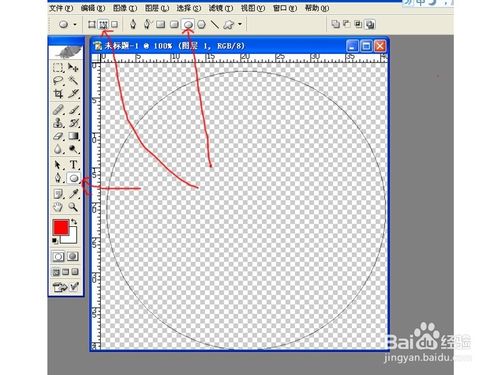This screenshot has height=375, width=500.
Task: Select the Dodge tool
Action: click(x=73, y=149)
